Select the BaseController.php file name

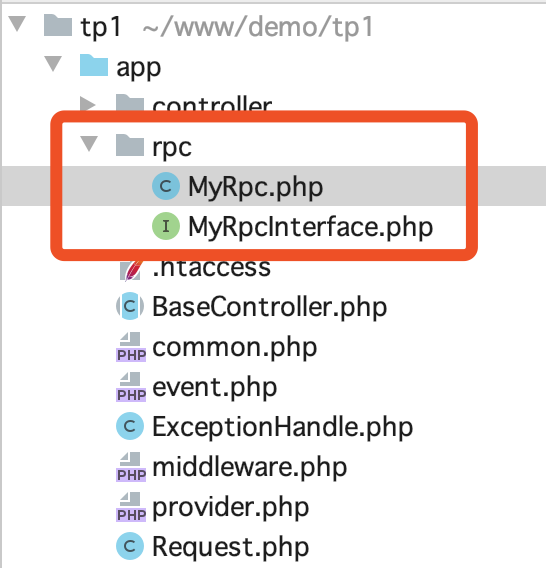270,307
